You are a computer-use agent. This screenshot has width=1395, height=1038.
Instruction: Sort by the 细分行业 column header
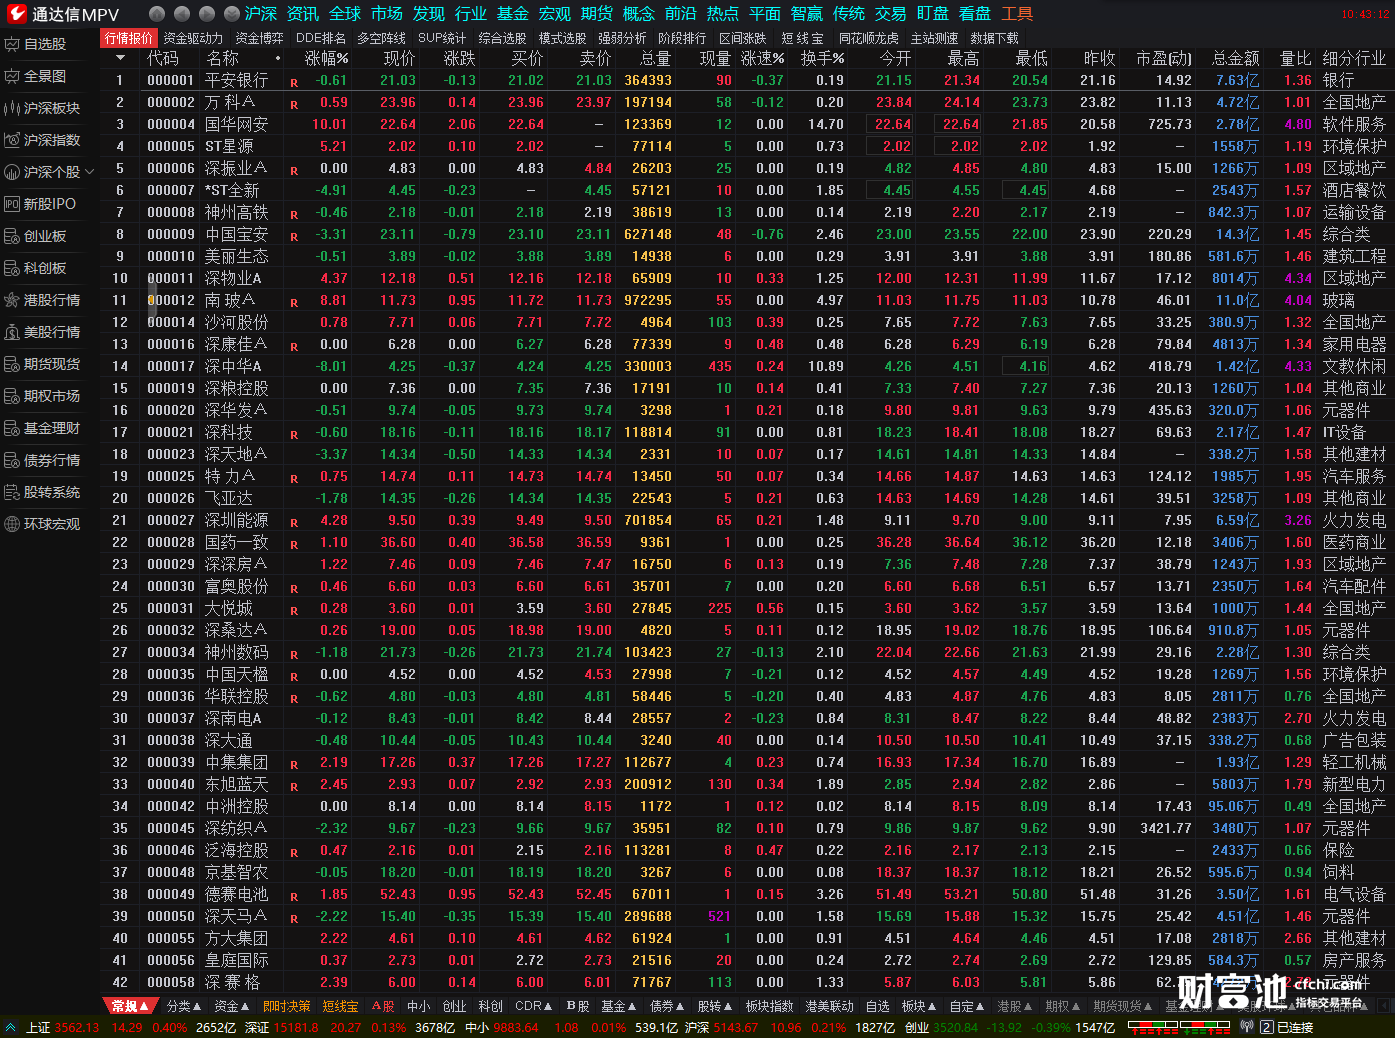[1354, 58]
